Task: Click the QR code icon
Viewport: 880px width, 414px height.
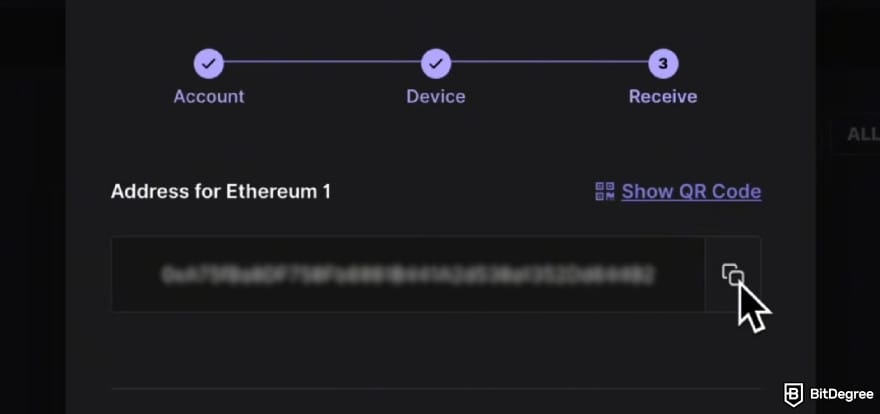Action: 604,191
